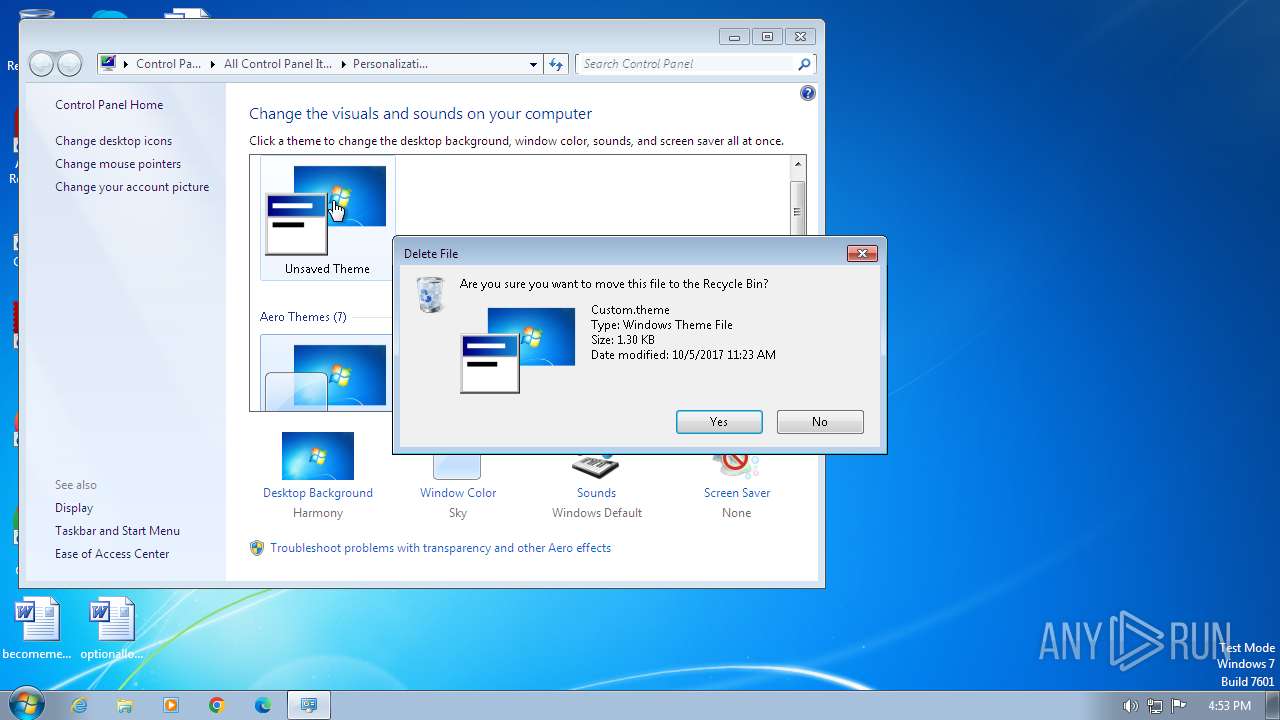Open the Screen Saver settings icon
The height and width of the screenshot is (720, 1280).
coord(736,466)
